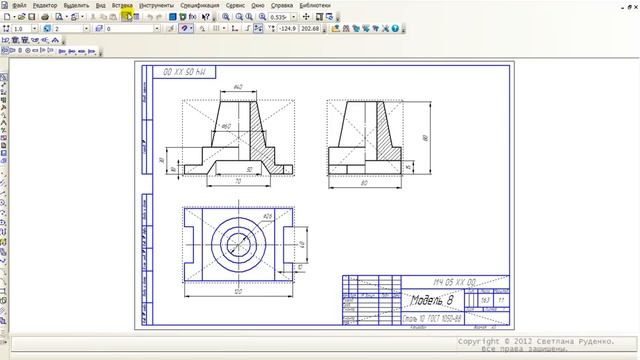Undo the last action
Viewport: 640px width, 360px height.
150,17
